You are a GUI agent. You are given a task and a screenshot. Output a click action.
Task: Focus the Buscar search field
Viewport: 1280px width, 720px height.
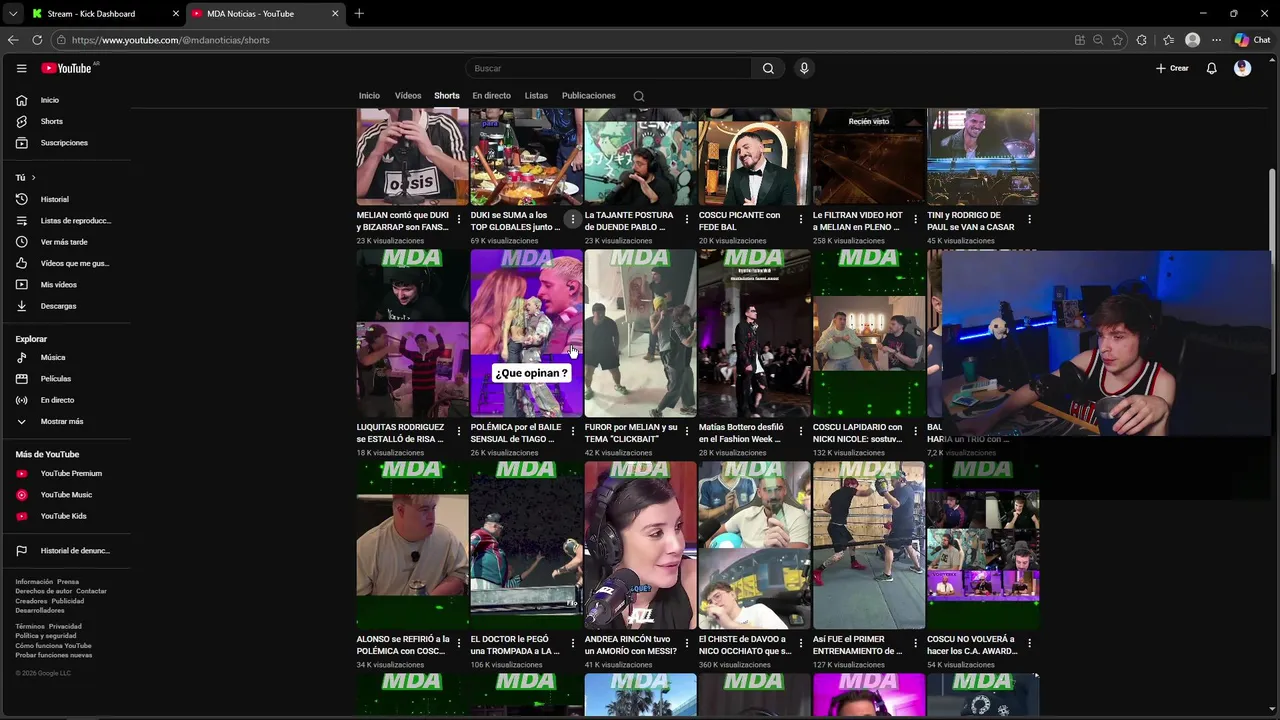608,68
